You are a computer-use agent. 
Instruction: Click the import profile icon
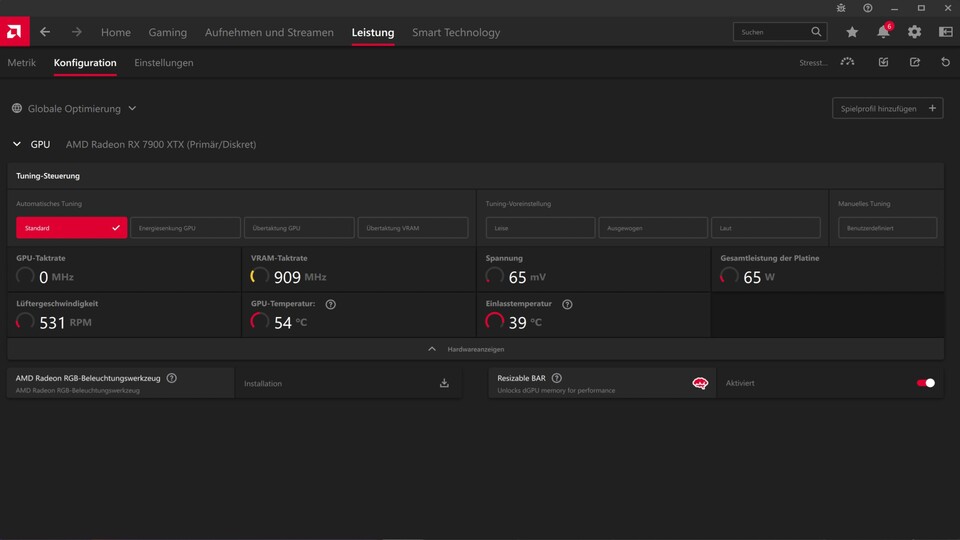883,62
